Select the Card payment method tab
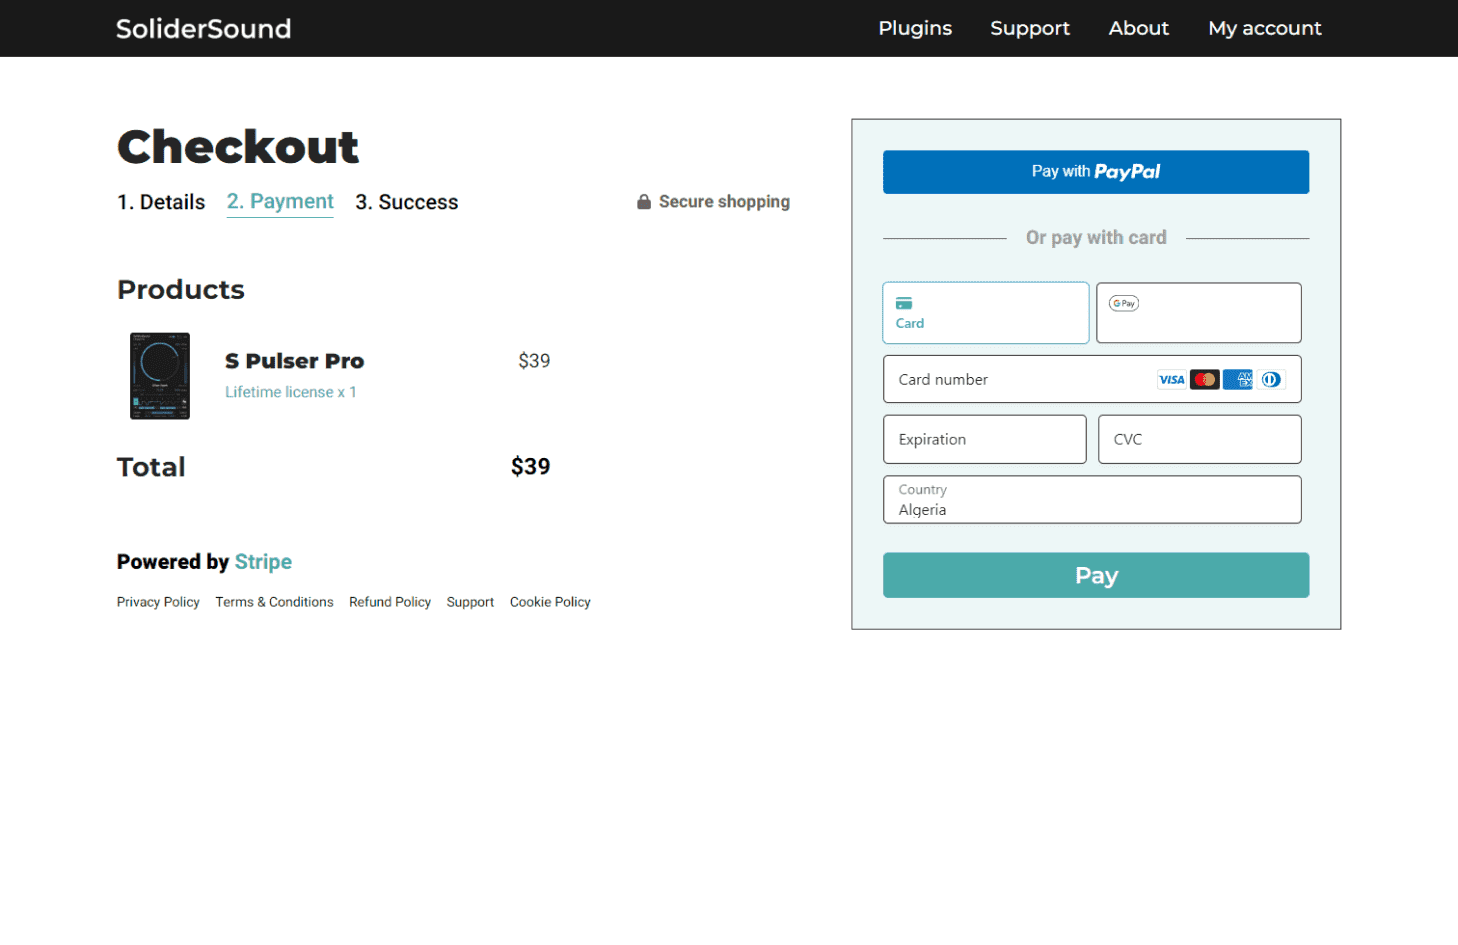The width and height of the screenshot is (1458, 945). (985, 313)
